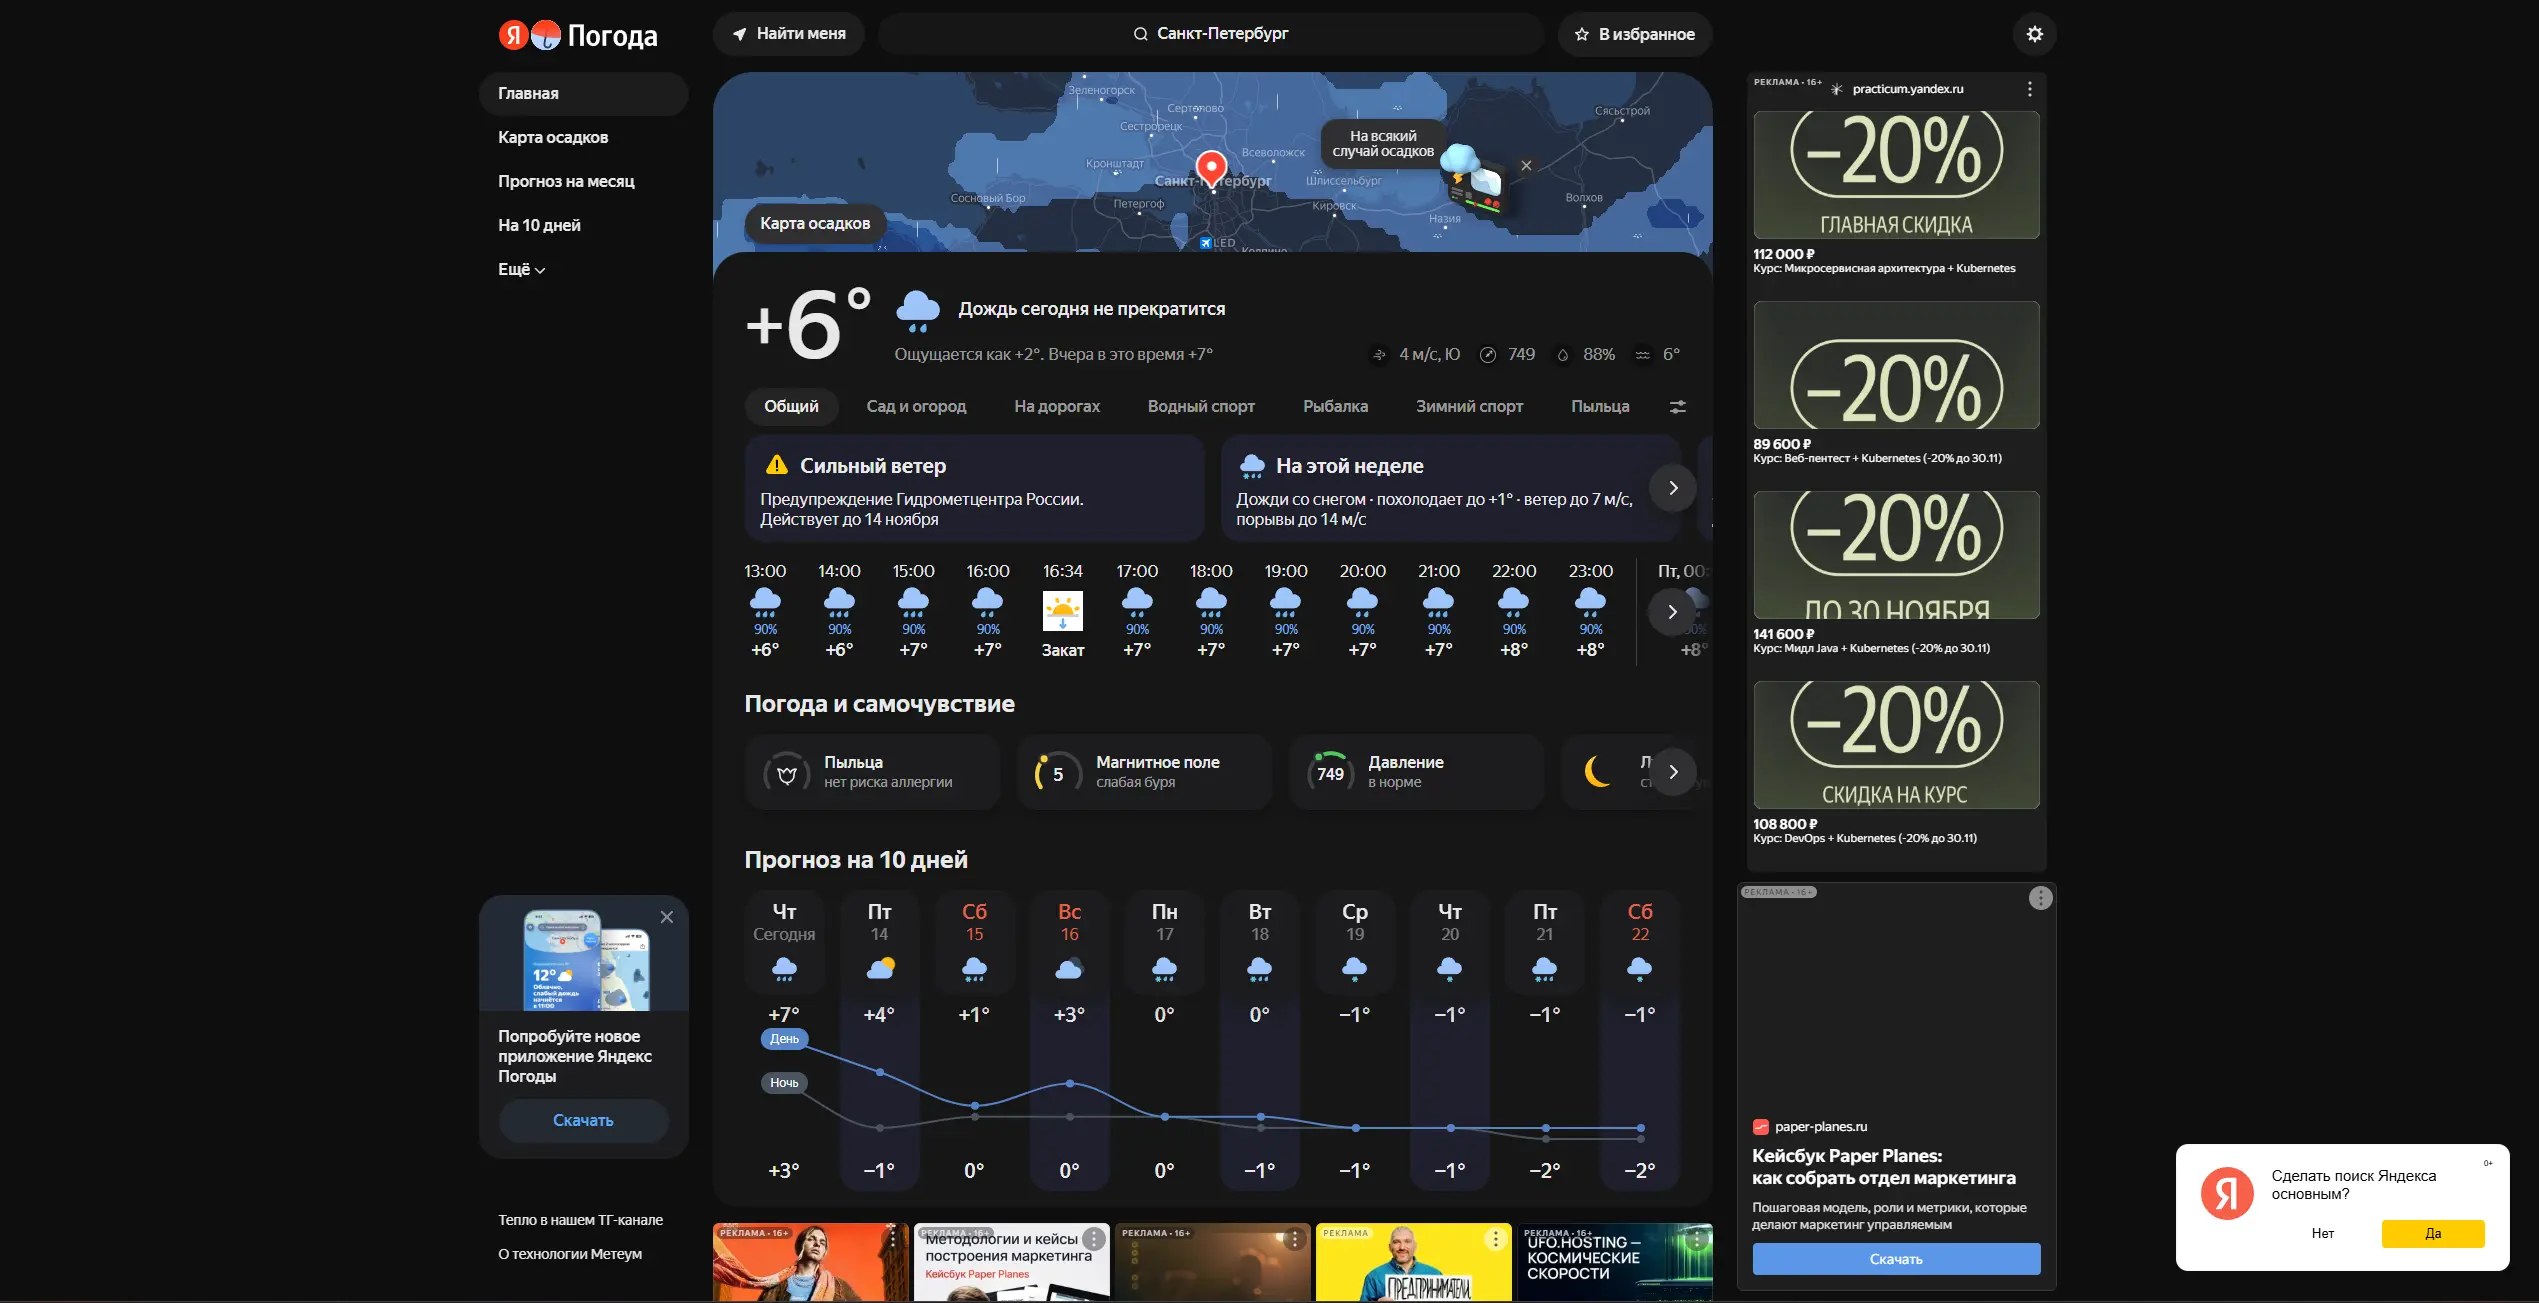Open the Давление 749 pressure card
Screen dimensions: 2539x1303
1416,772
